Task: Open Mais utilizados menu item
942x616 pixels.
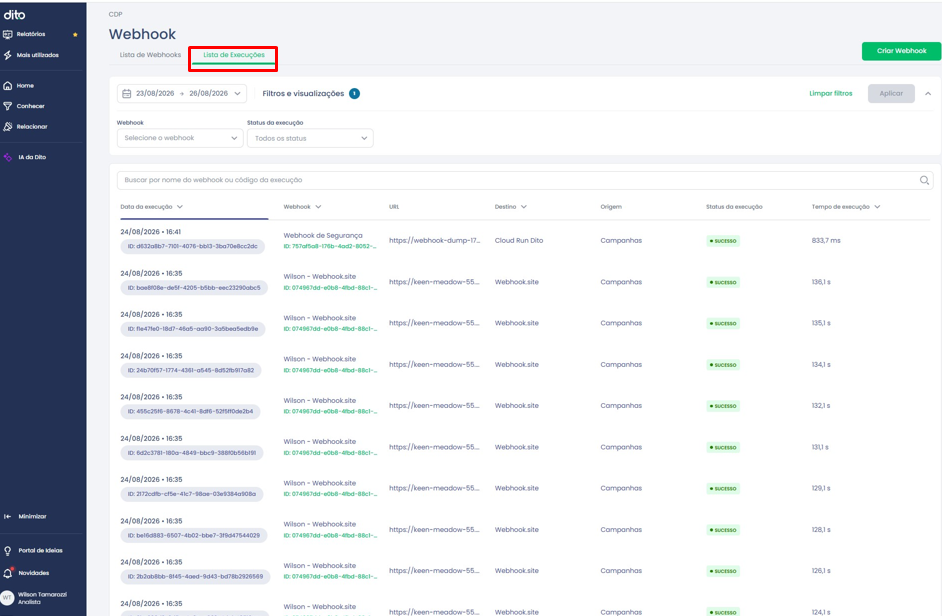Action: [37, 55]
